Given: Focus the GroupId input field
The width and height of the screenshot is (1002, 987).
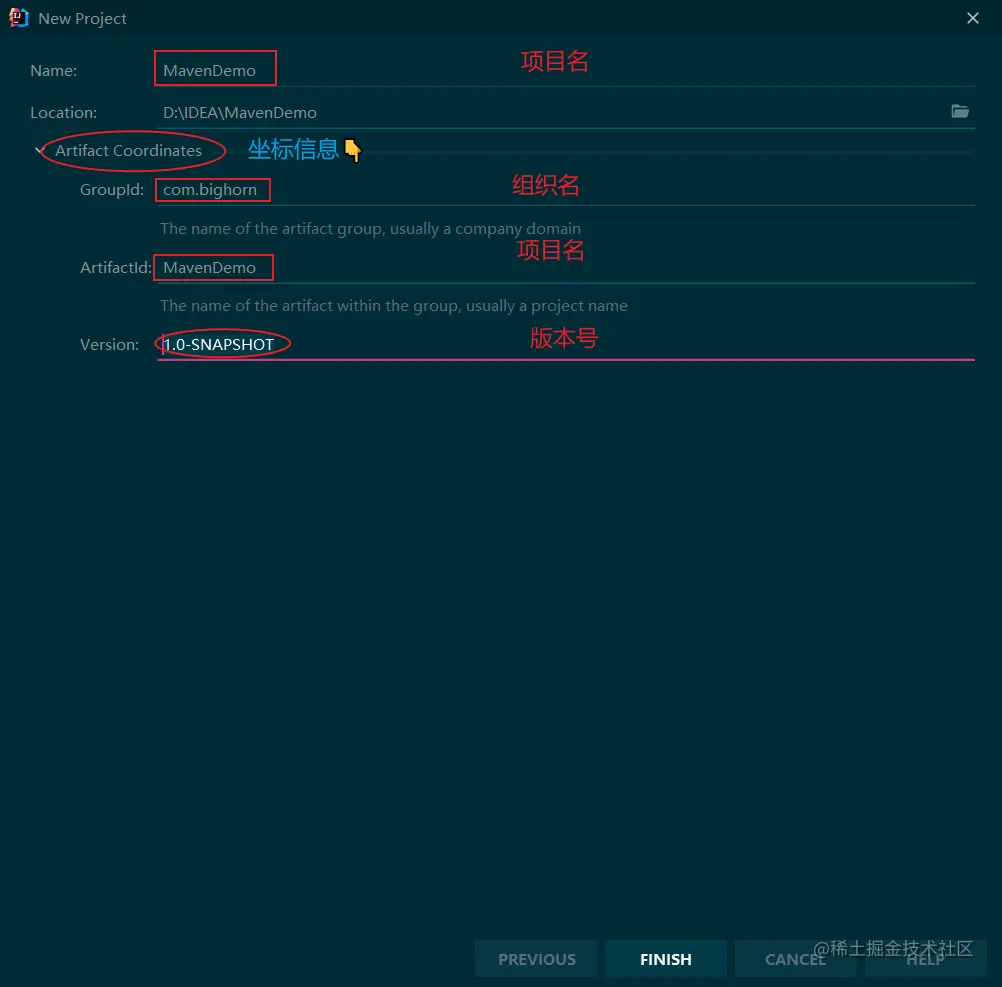Looking at the screenshot, I should [566, 190].
